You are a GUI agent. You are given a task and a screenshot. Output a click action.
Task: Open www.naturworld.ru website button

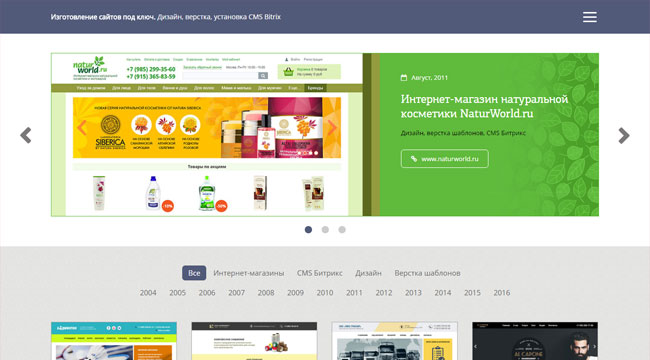(x=444, y=158)
